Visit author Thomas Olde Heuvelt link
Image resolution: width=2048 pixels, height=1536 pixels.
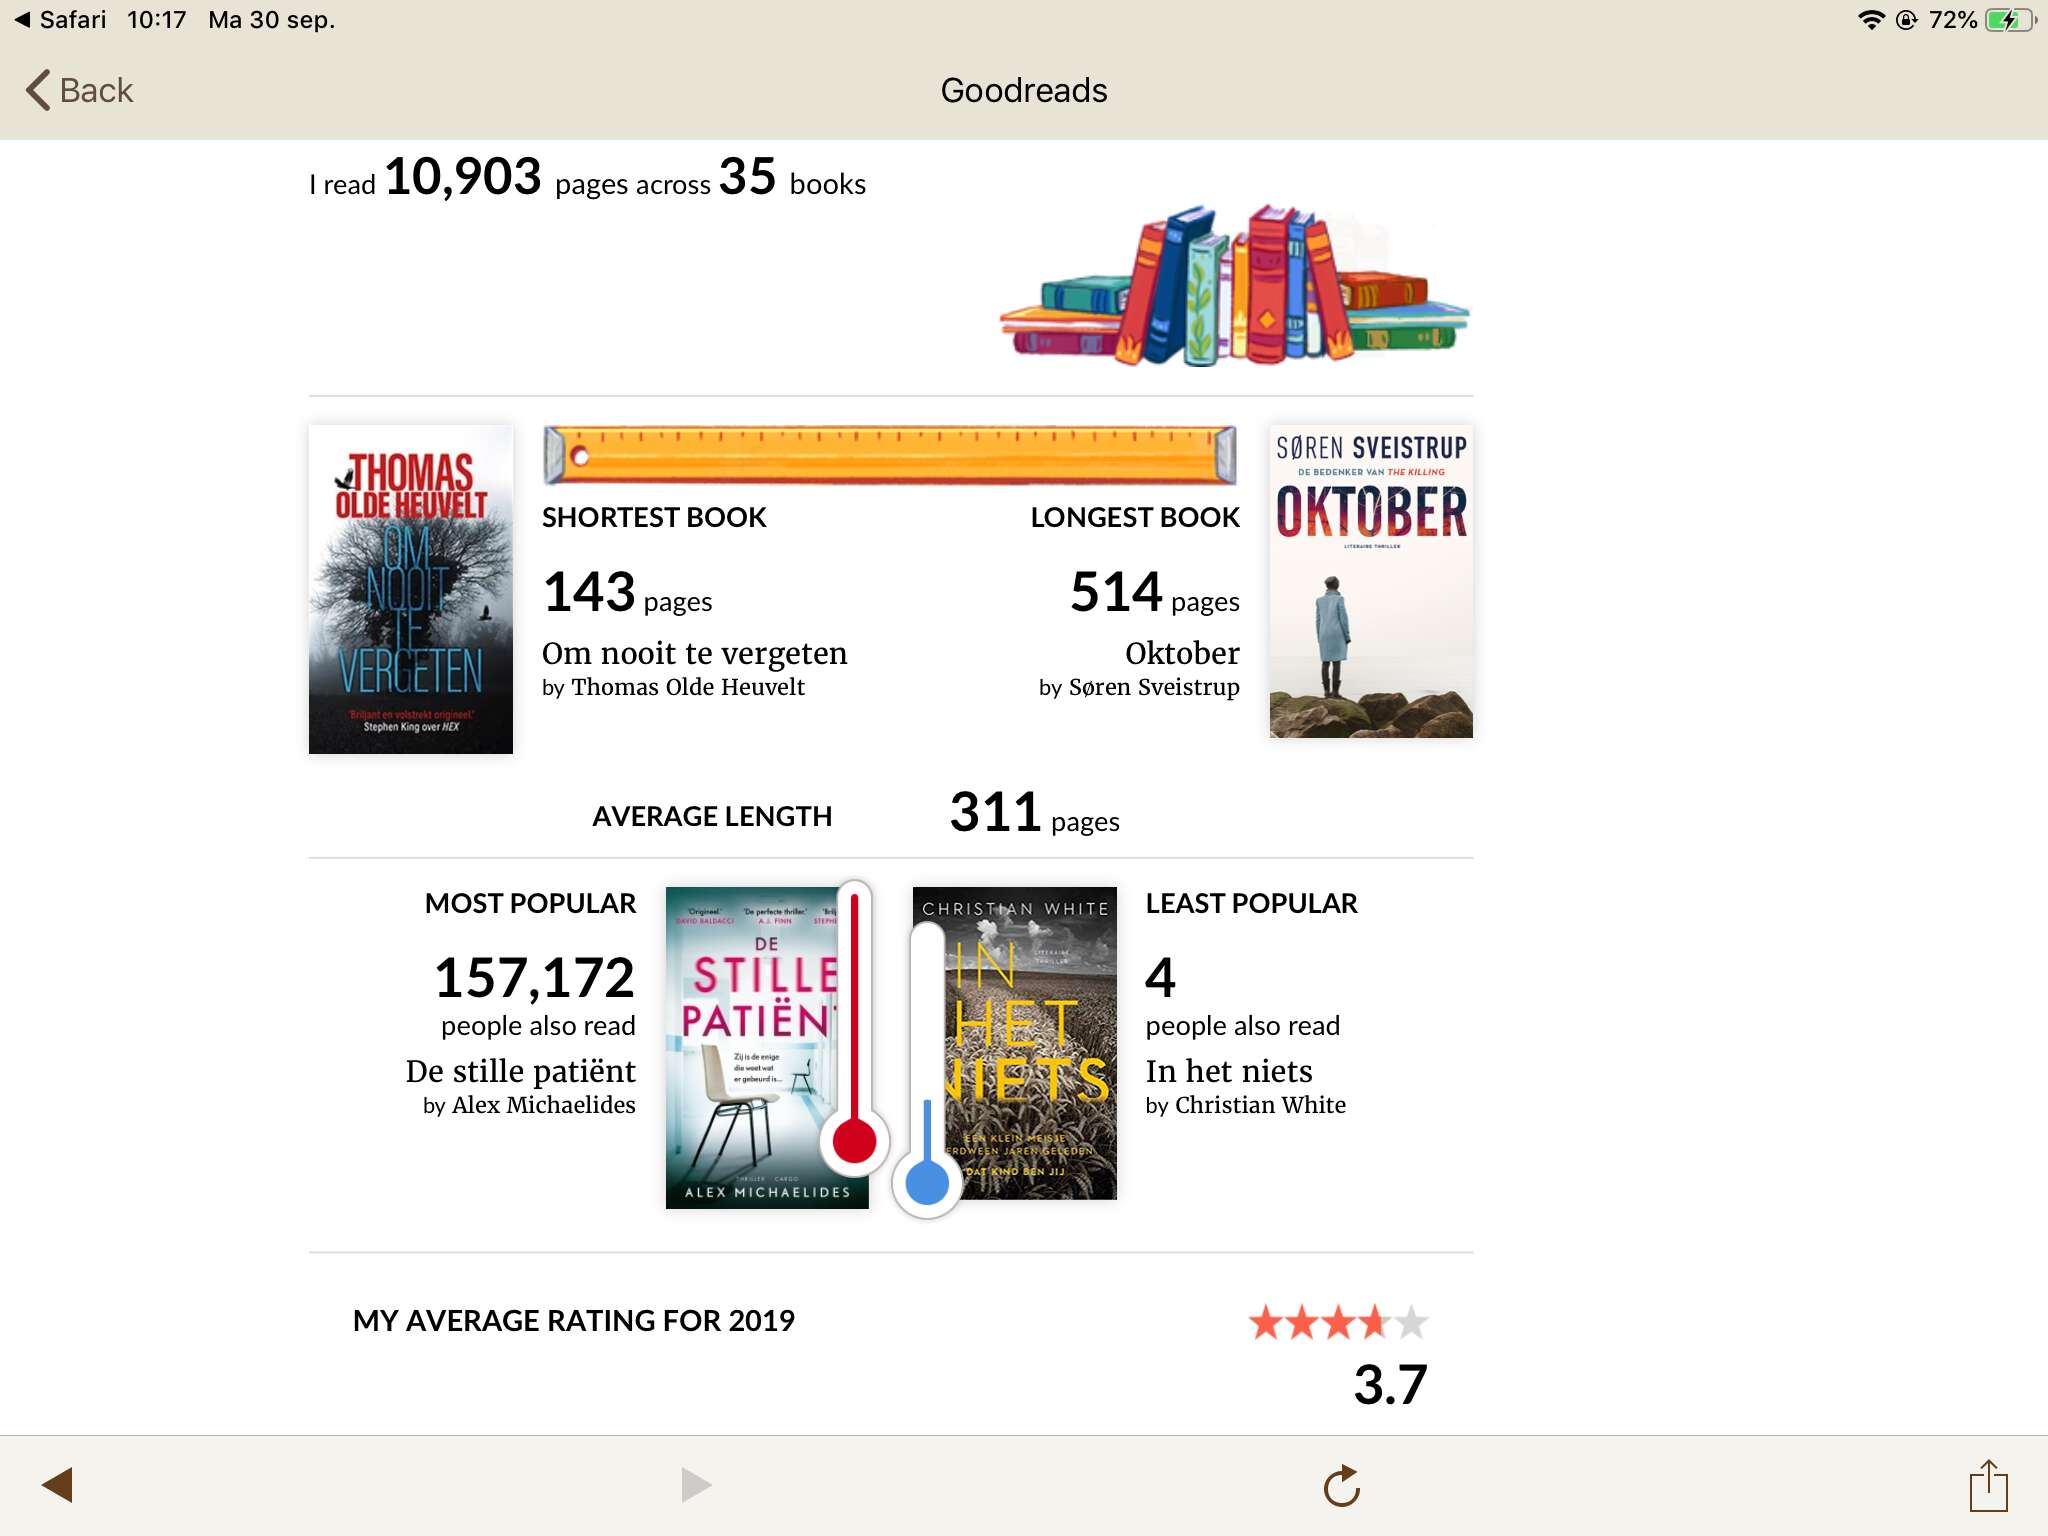tap(688, 687)
